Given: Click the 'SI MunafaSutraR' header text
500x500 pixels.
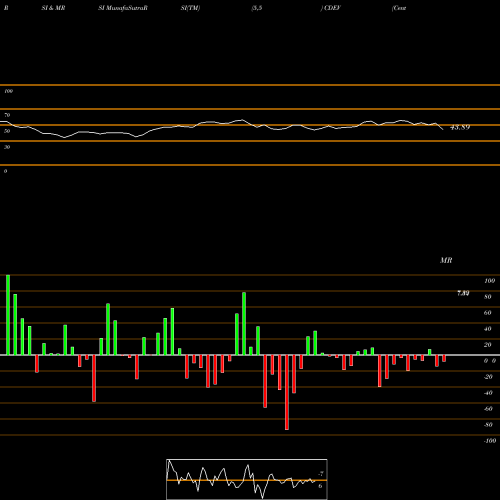Looking at the screenshot, I should point(123,8).
